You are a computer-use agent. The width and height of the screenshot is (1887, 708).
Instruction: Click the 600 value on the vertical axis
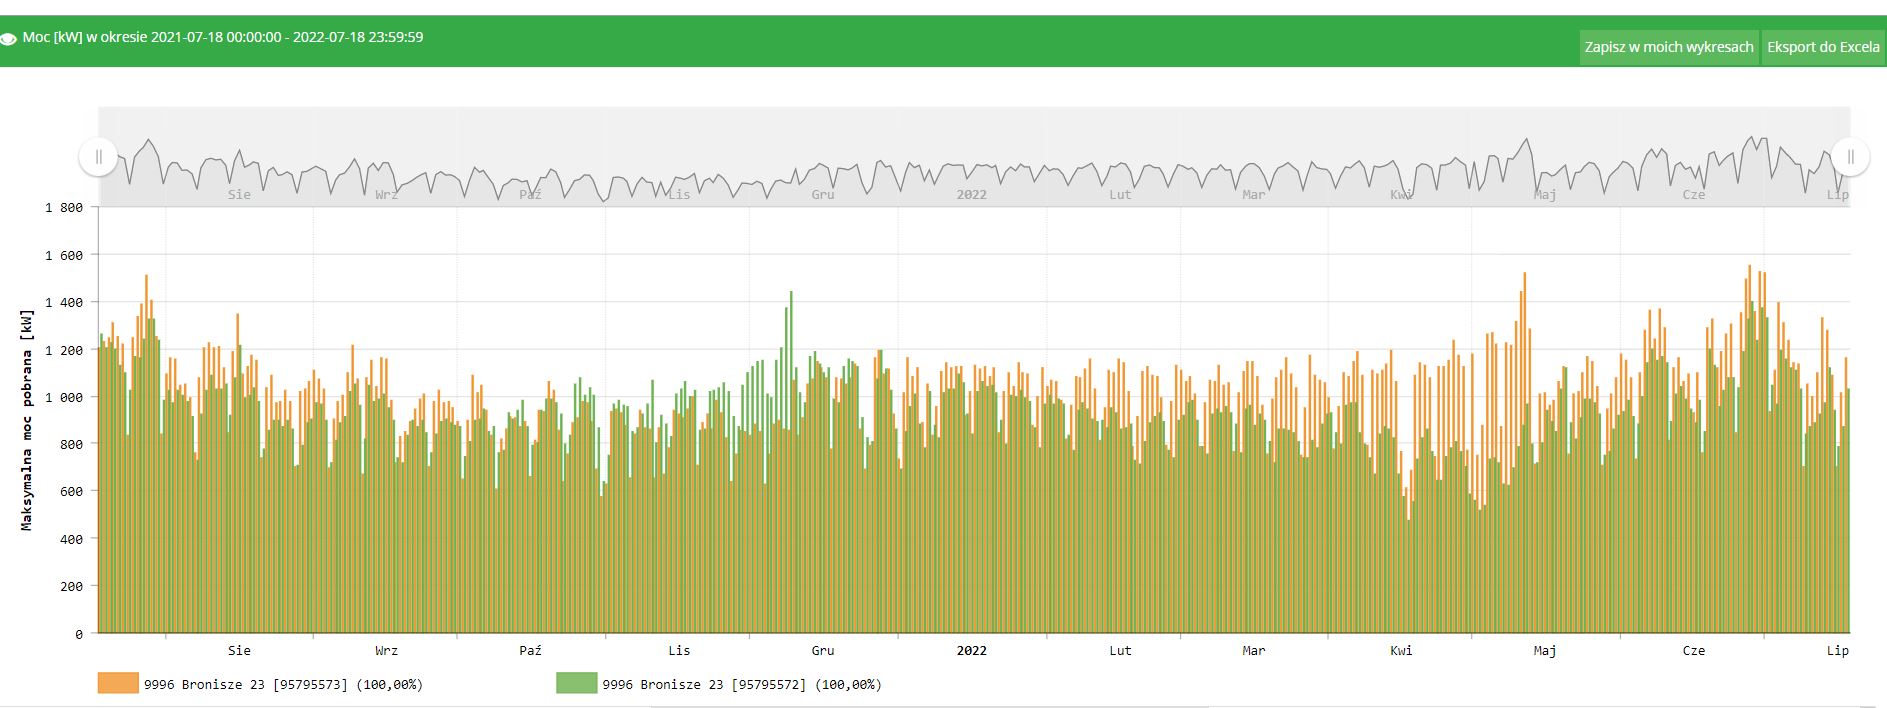click(x=72, y=492)
